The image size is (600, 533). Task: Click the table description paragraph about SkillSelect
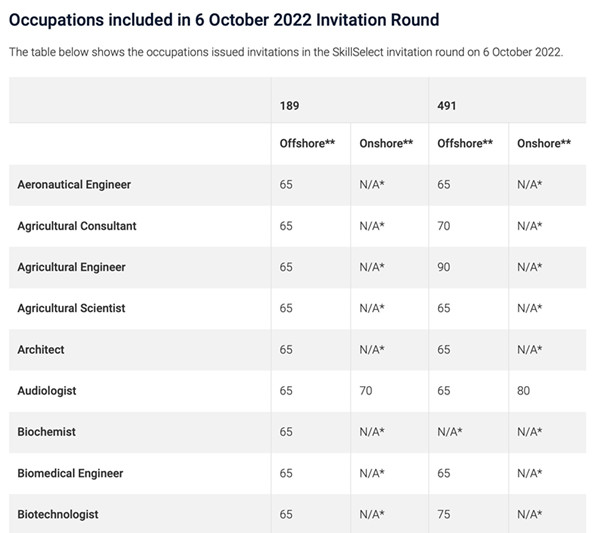(x=286, y=52)
